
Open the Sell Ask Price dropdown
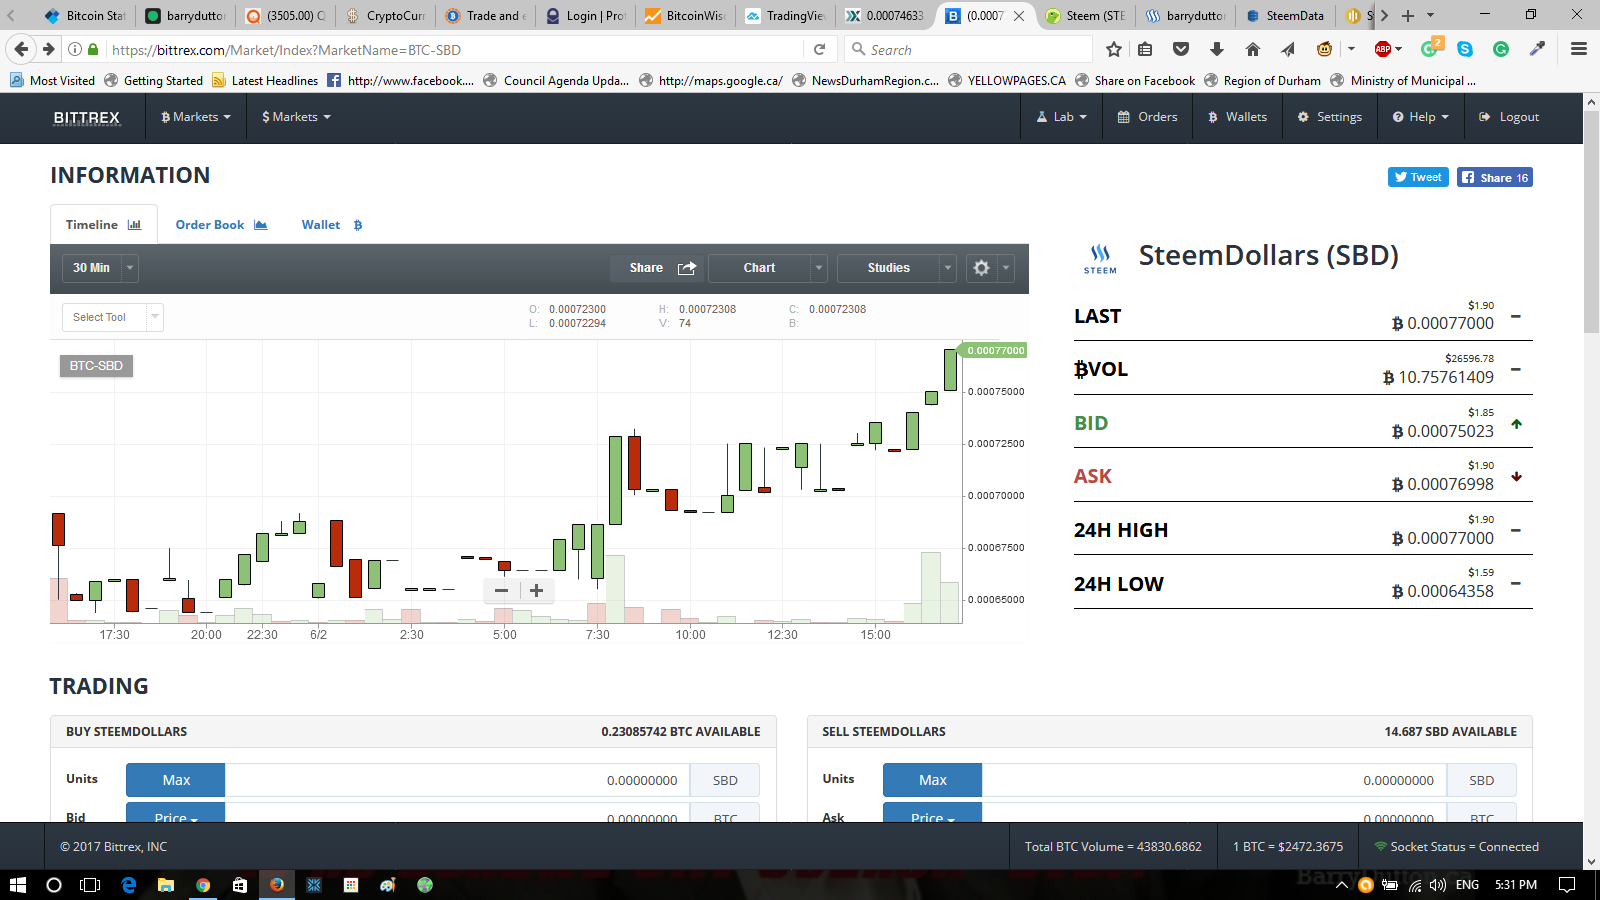932,815
